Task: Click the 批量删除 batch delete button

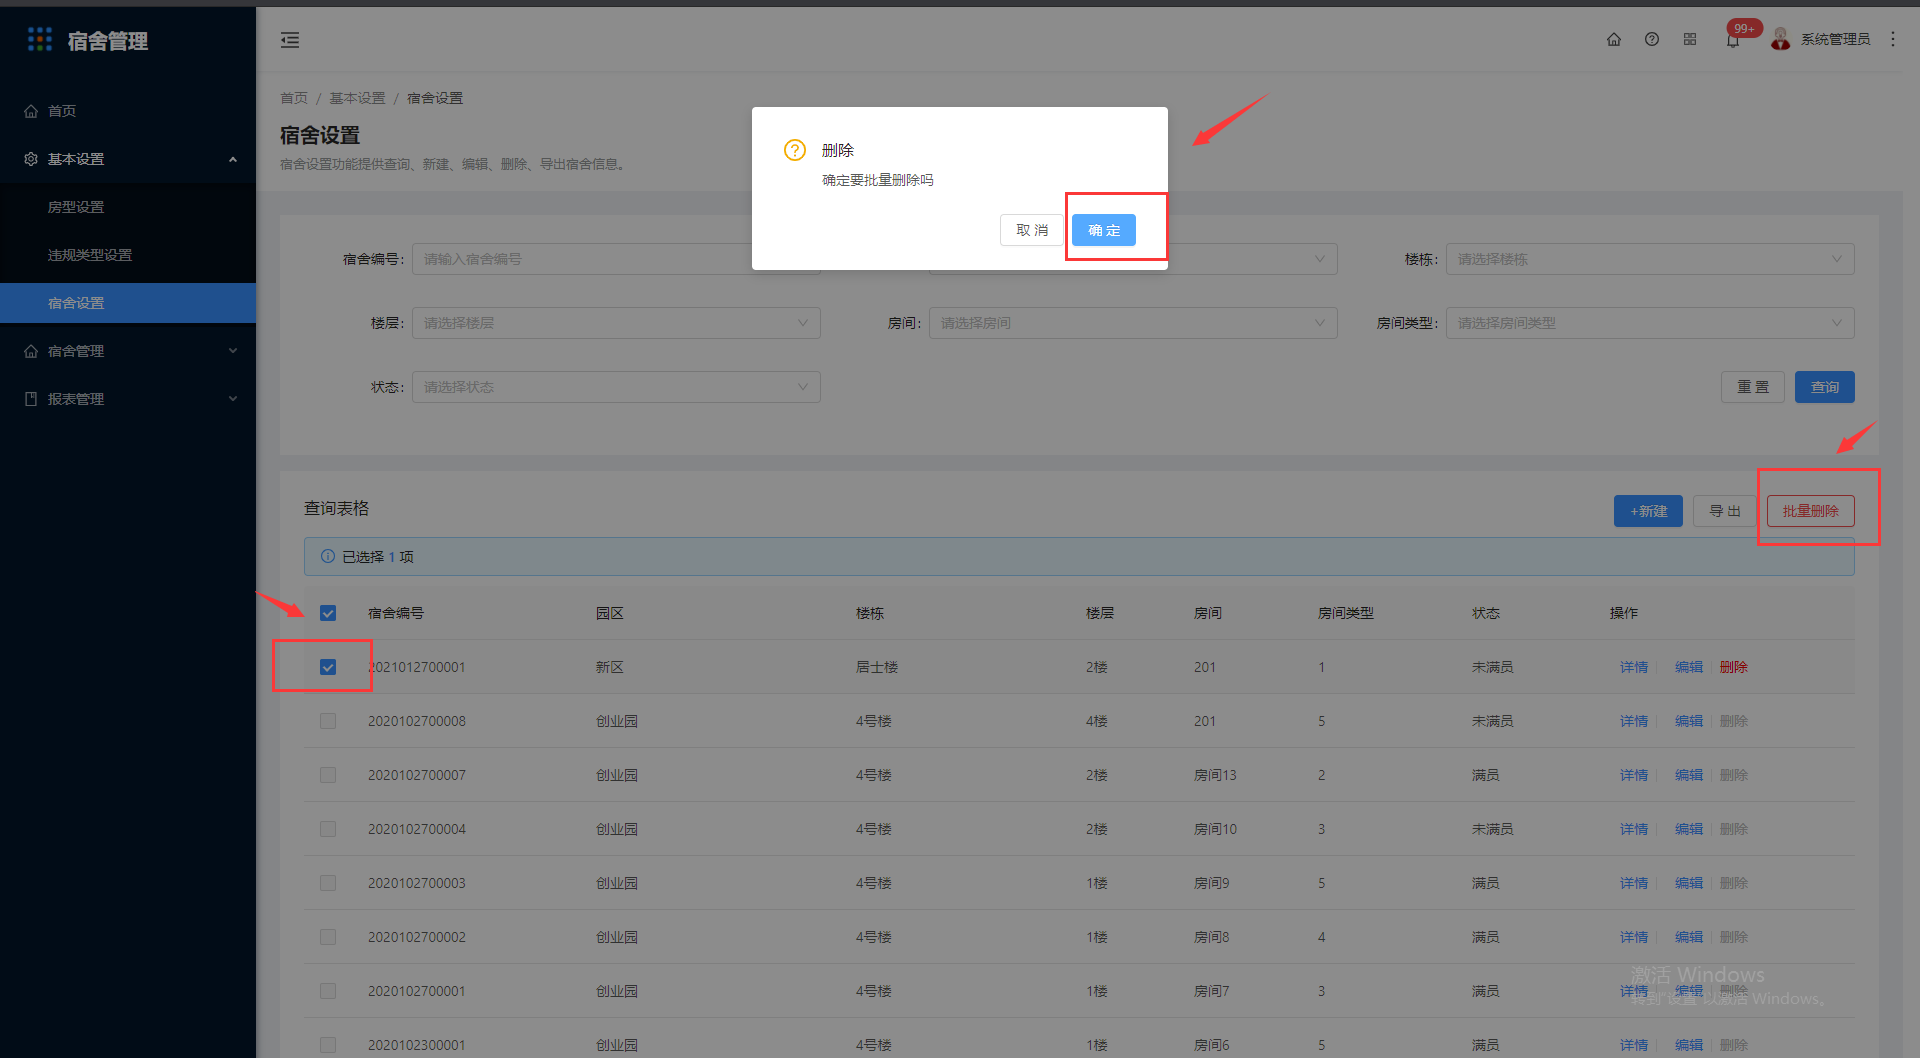Action: coord(1811,511)
